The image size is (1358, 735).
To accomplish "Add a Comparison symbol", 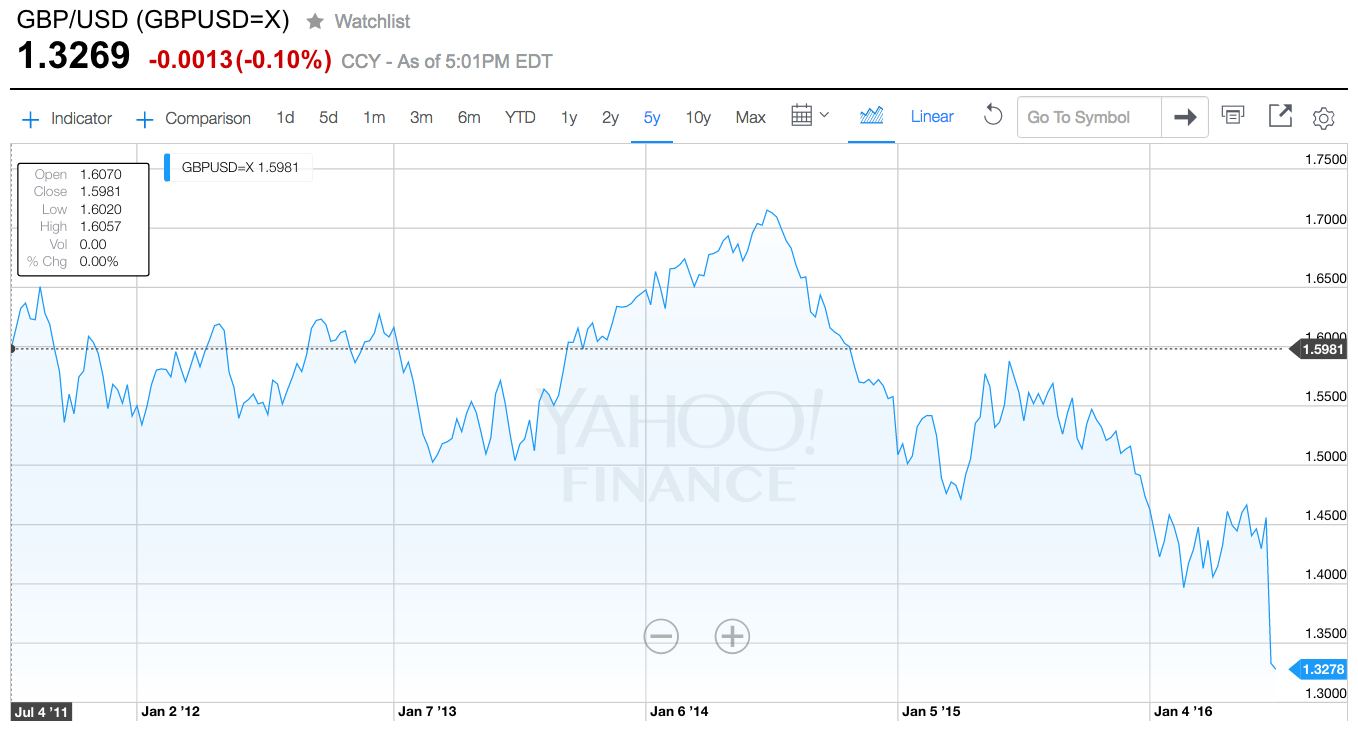I will click(193, 118).
